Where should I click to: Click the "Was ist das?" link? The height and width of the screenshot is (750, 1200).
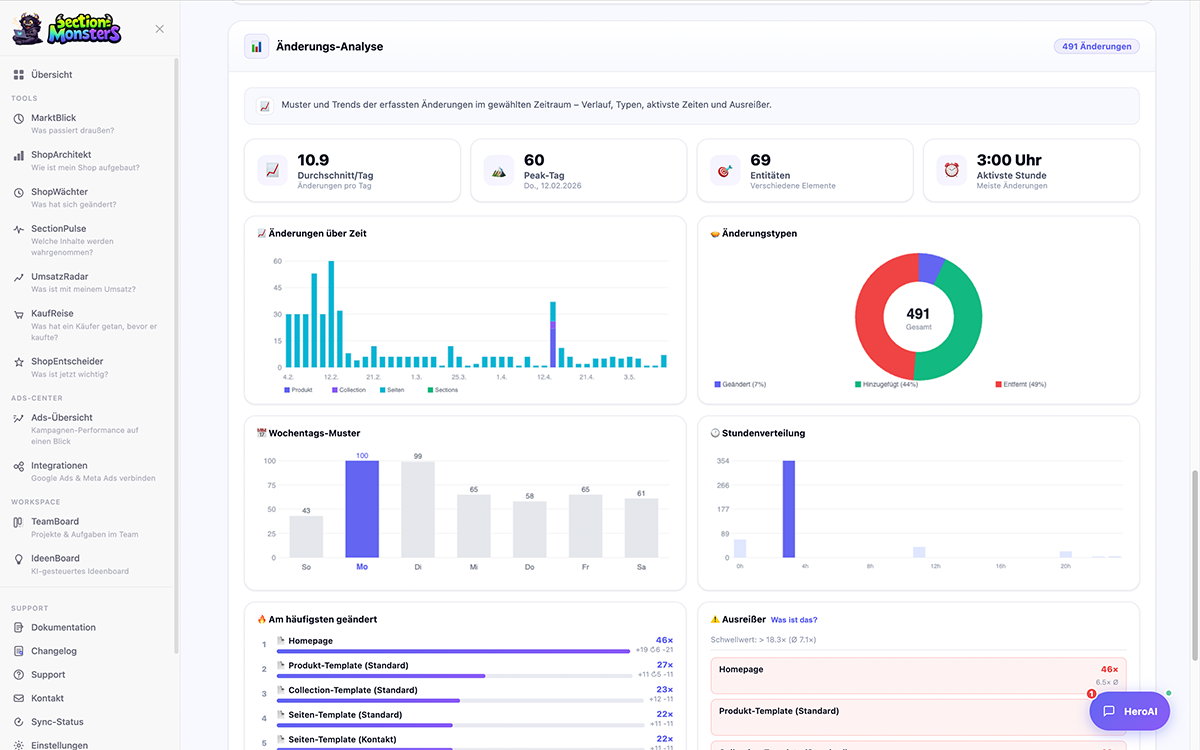pos(794,620)
